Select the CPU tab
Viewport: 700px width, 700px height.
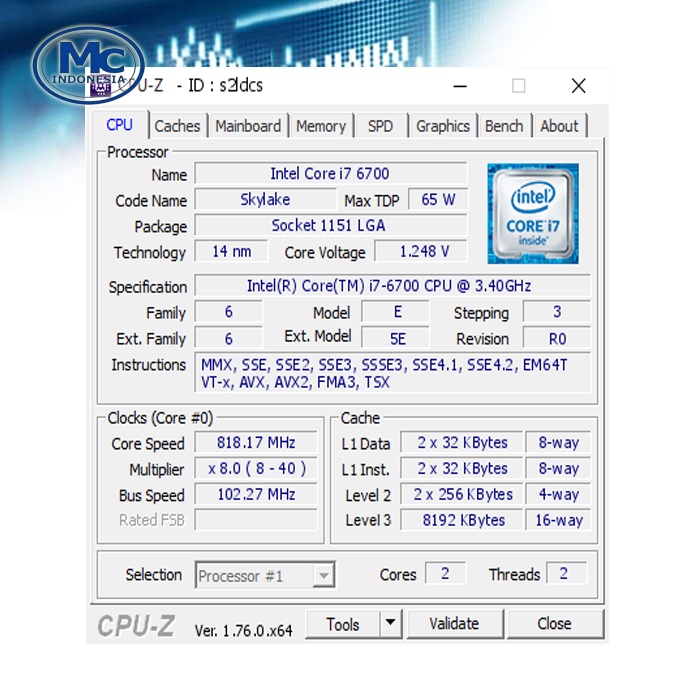point(119,125)
